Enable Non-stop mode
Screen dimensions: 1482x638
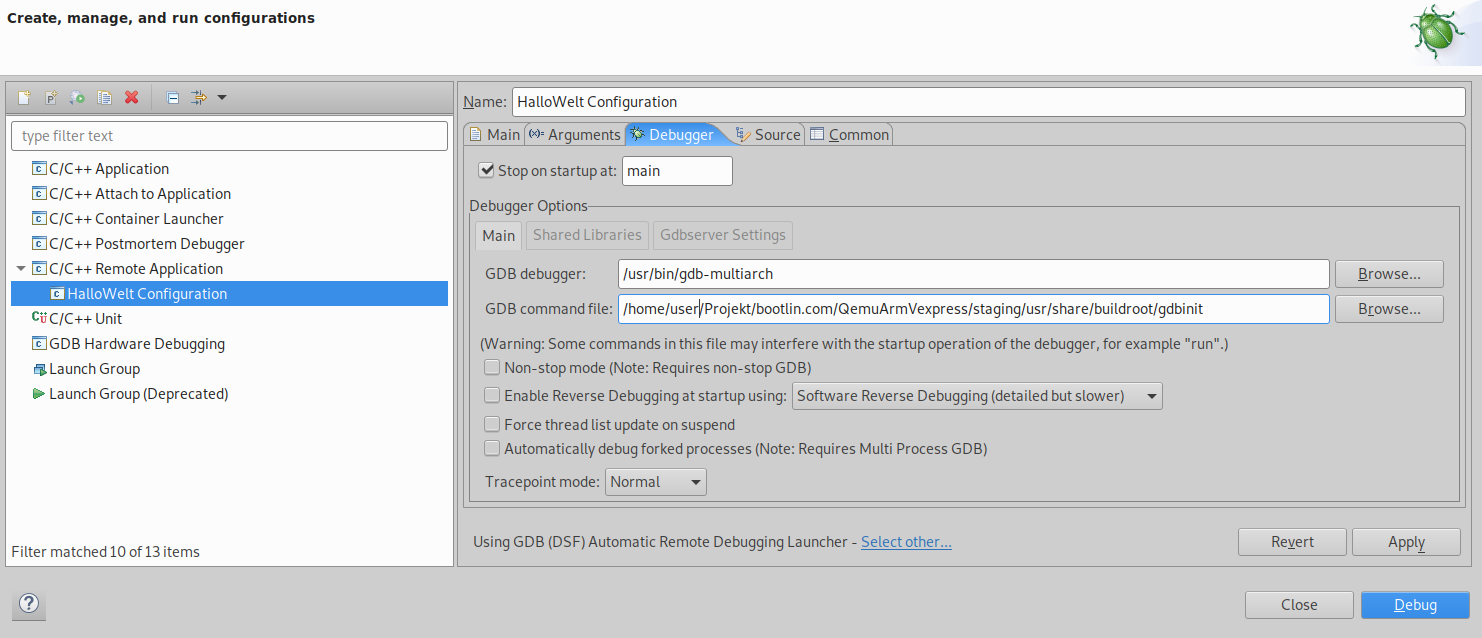(492, 367)
